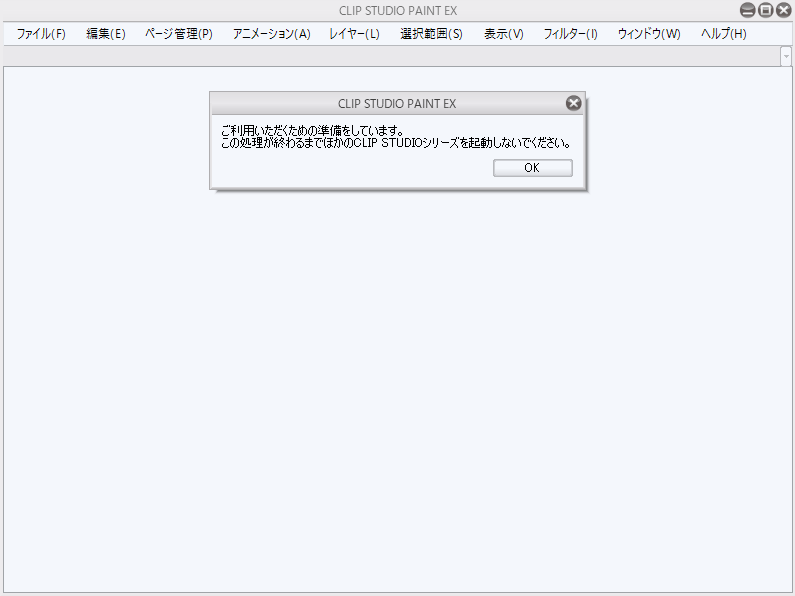
Task: Open the 表示(V) menu
Action: point(503,34)
